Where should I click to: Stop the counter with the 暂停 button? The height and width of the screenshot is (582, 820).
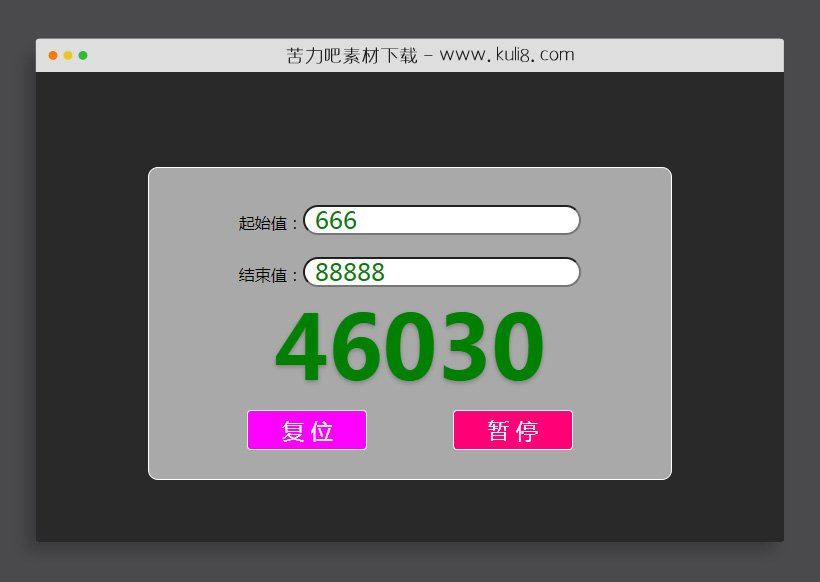(512, 430)
